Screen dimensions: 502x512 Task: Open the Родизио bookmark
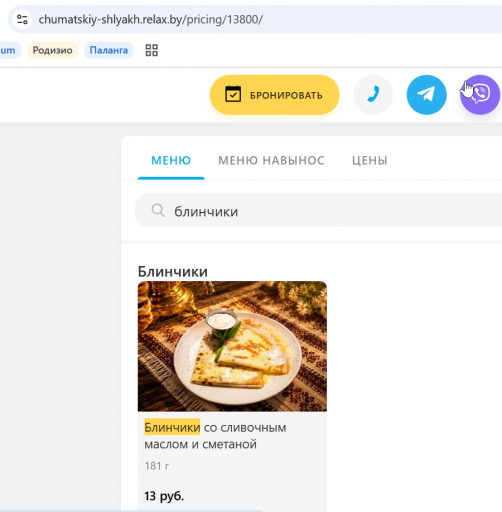(53, 50)
